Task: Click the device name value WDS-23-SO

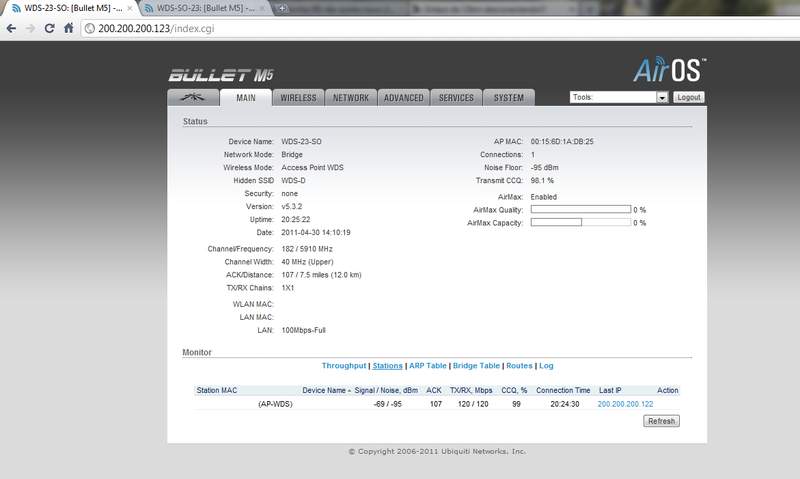Action: pos(302,142)
